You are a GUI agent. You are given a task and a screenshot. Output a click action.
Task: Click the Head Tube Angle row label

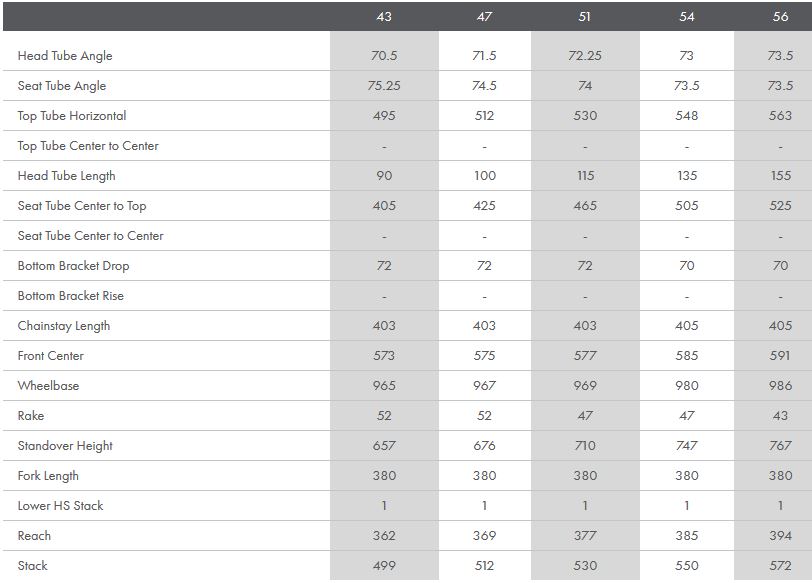pyautogui.click(x=65, y=56)
